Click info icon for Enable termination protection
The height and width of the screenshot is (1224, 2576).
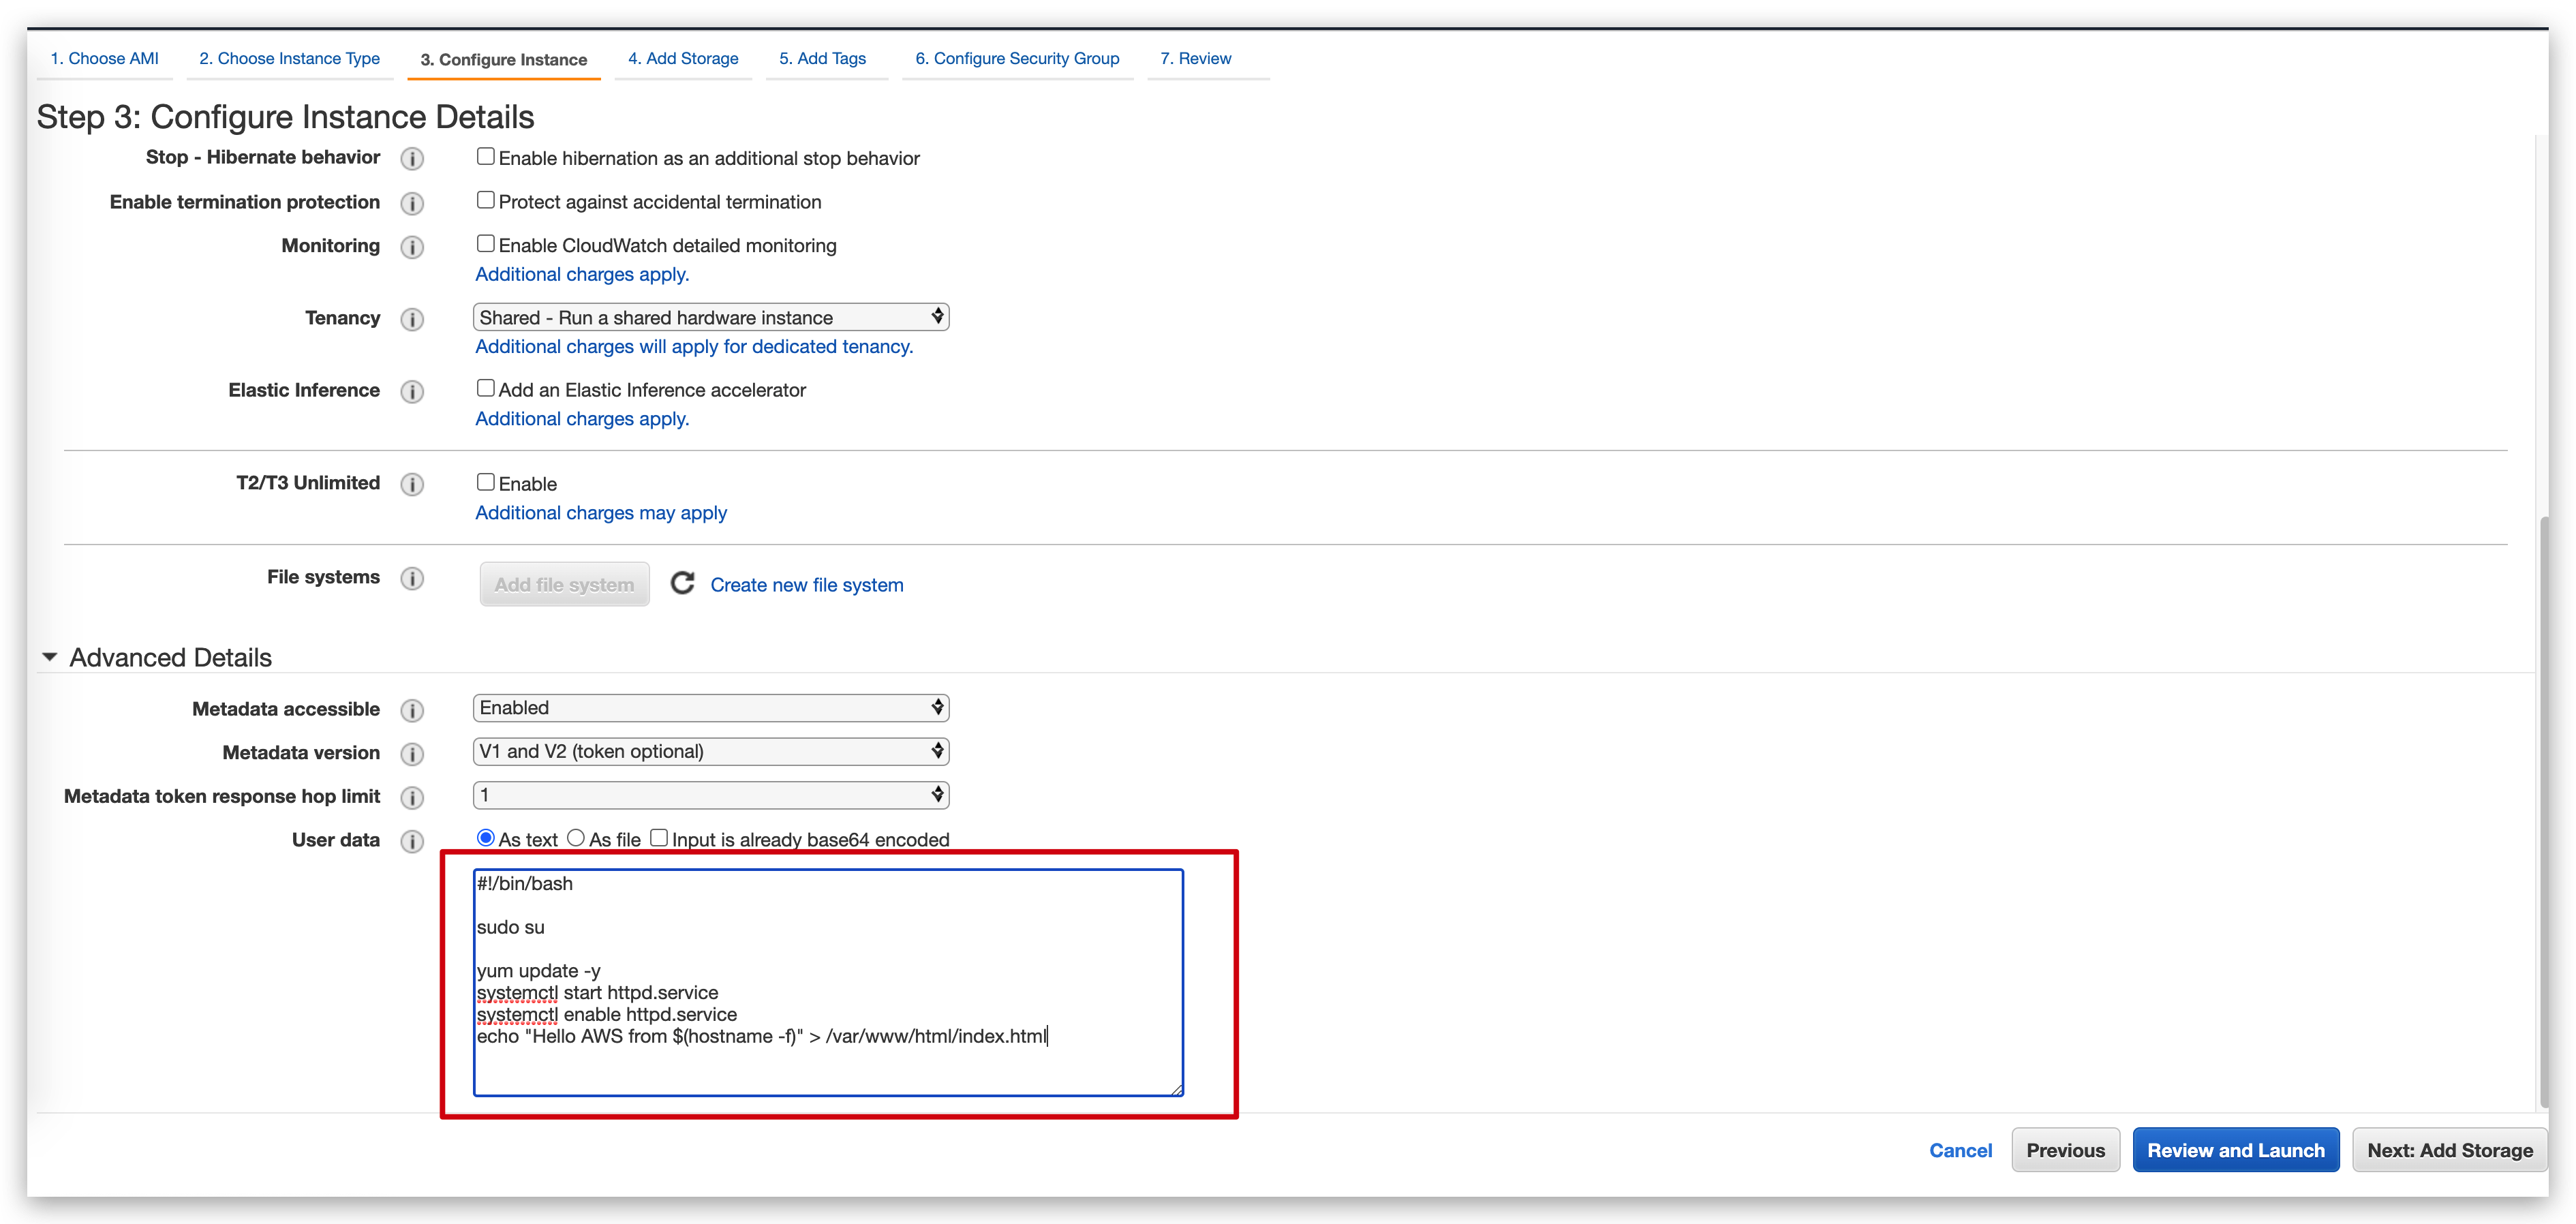pyautogui.click(x=412, y=203)
